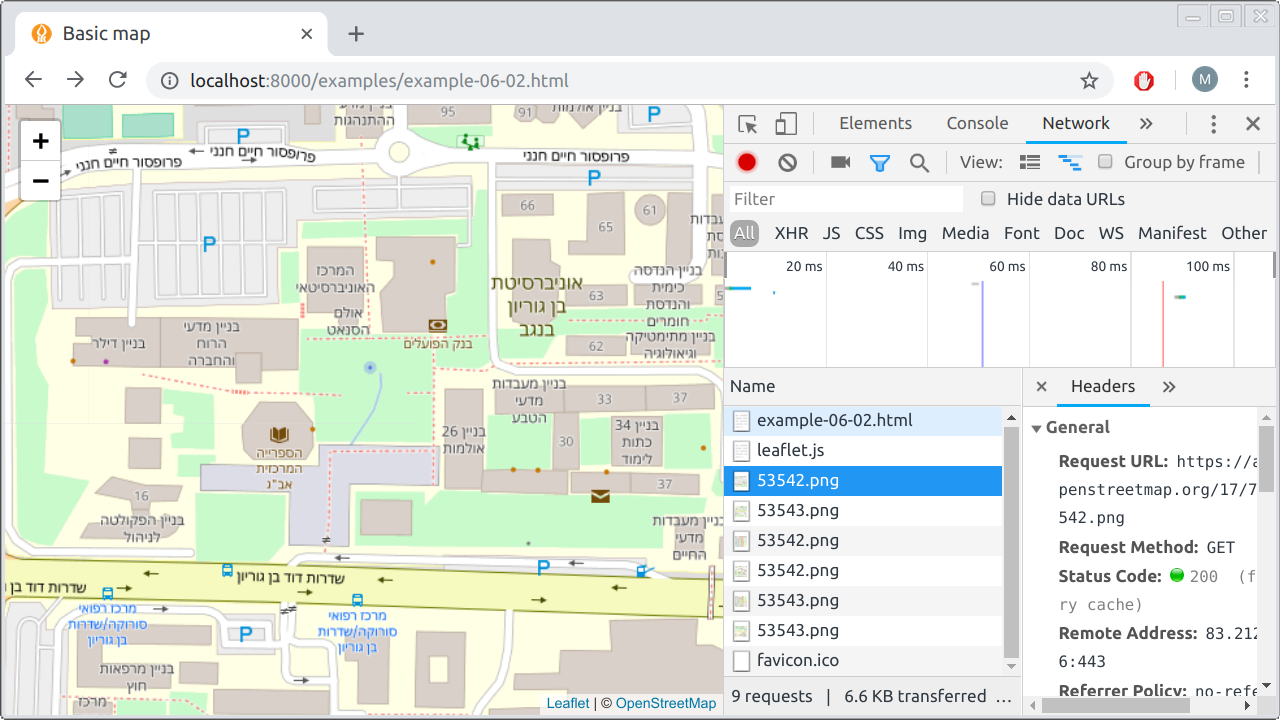1280x720 pixels.
Task: Open the OpenStreetMap attribution link
Action: point(666,703)
